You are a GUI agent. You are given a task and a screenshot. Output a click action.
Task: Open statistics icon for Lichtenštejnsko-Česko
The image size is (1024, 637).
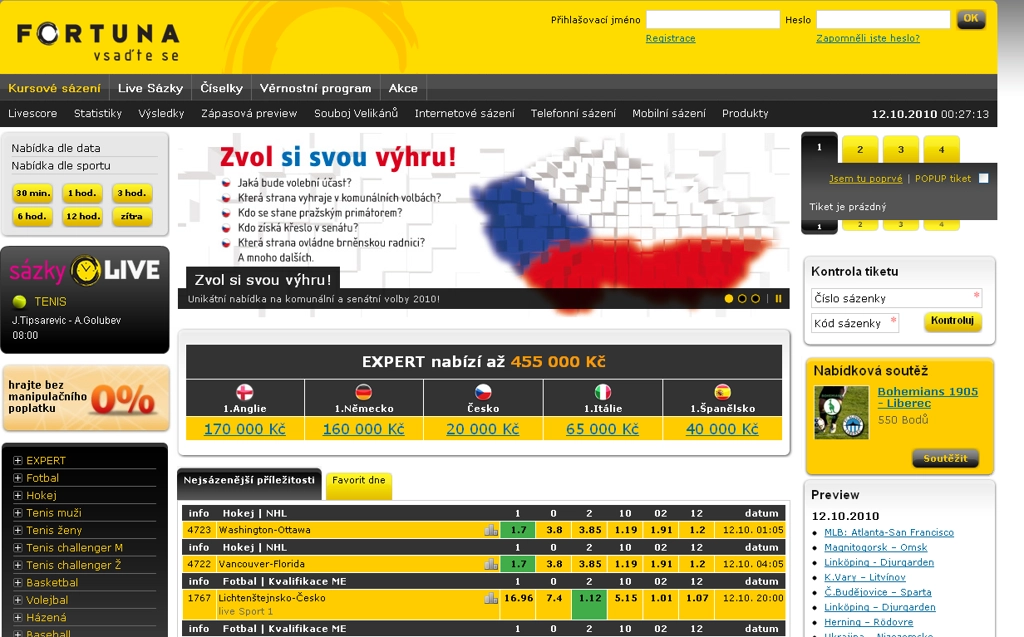click(x=491, y=598)
